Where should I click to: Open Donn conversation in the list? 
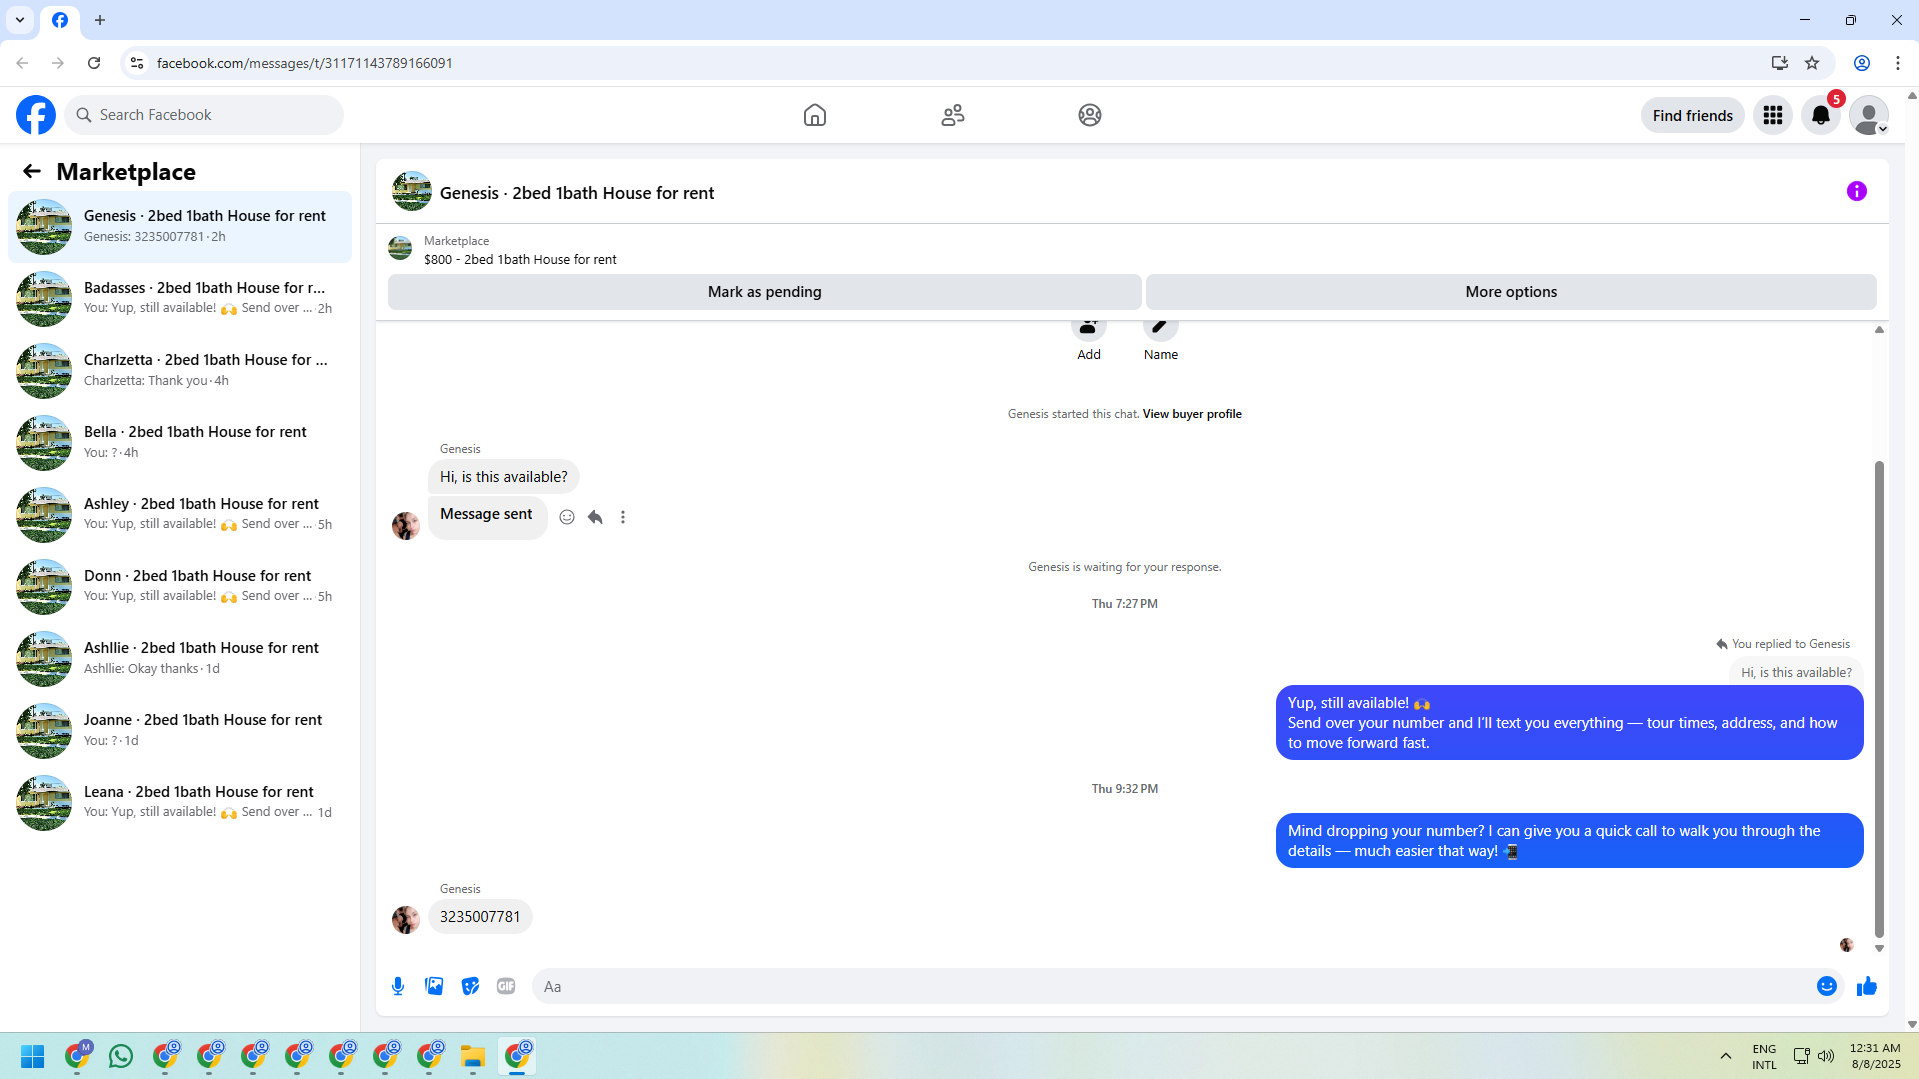(180, 587)
